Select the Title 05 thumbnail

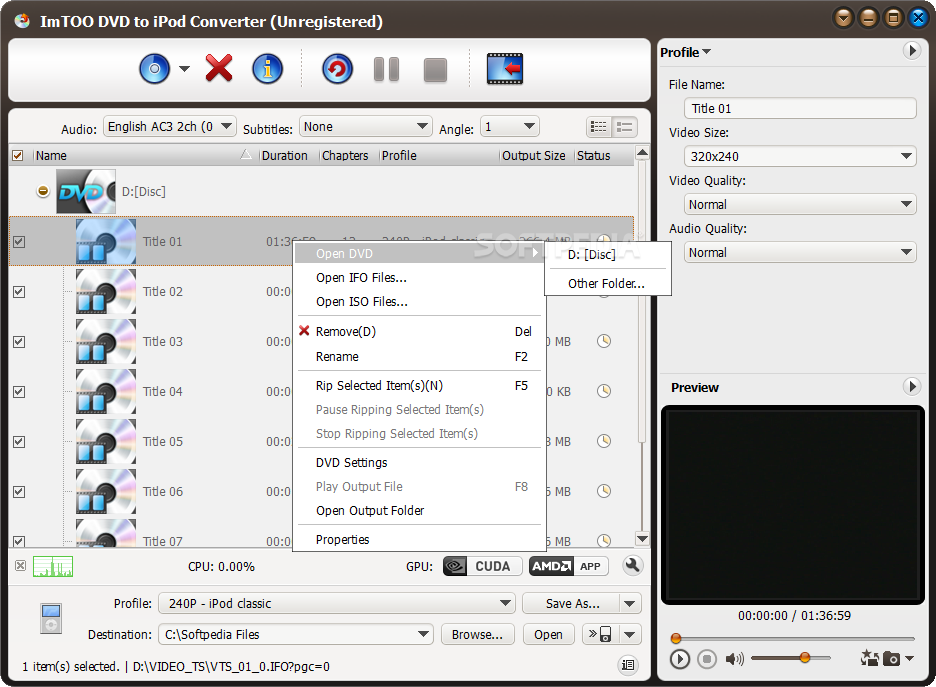106,442
